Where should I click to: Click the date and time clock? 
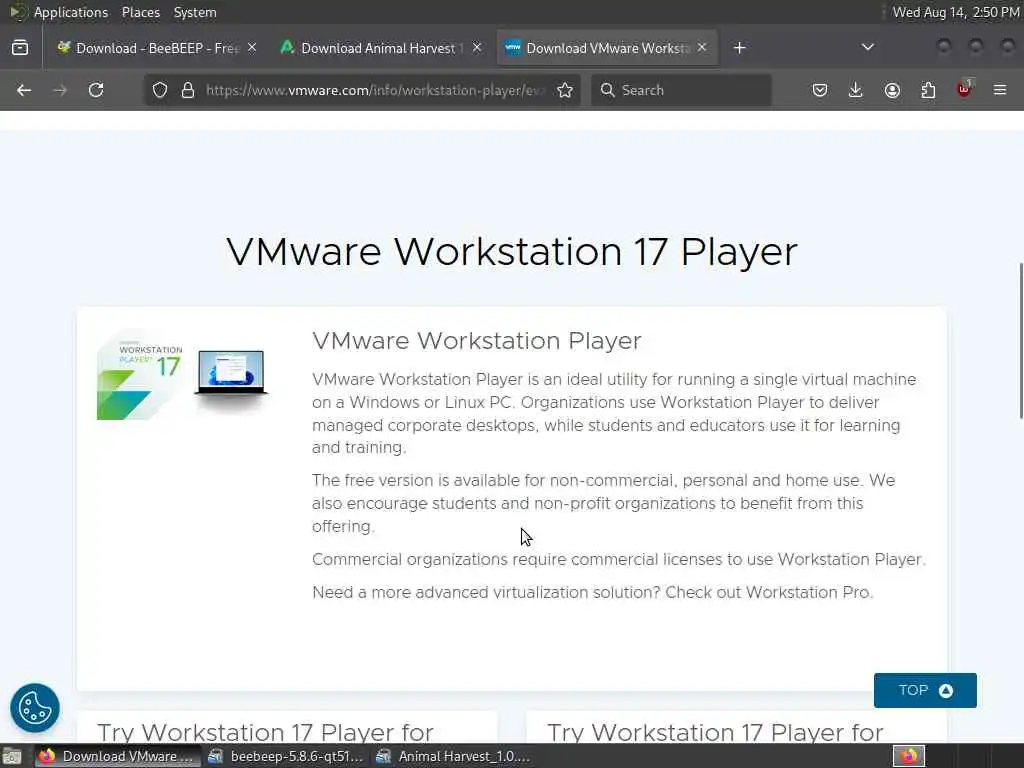coord(955,12)
